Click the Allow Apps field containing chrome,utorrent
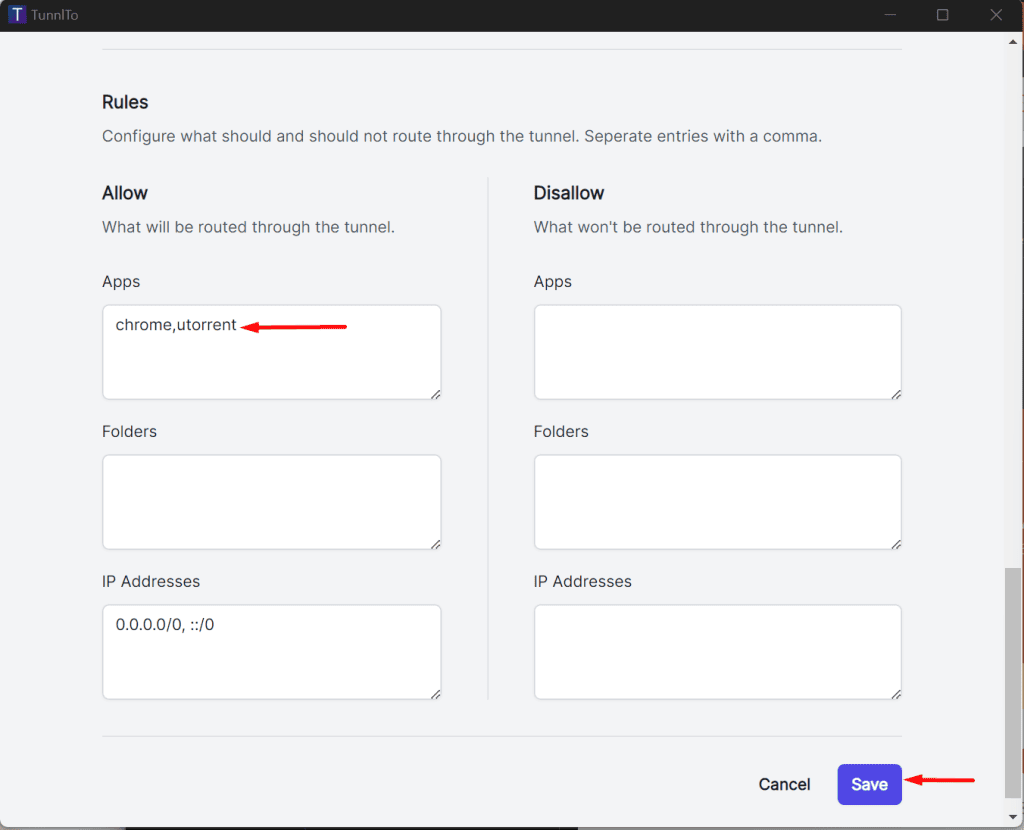Image resolution: width=1024 pixels, height=830 pixels. click(271, 350)
